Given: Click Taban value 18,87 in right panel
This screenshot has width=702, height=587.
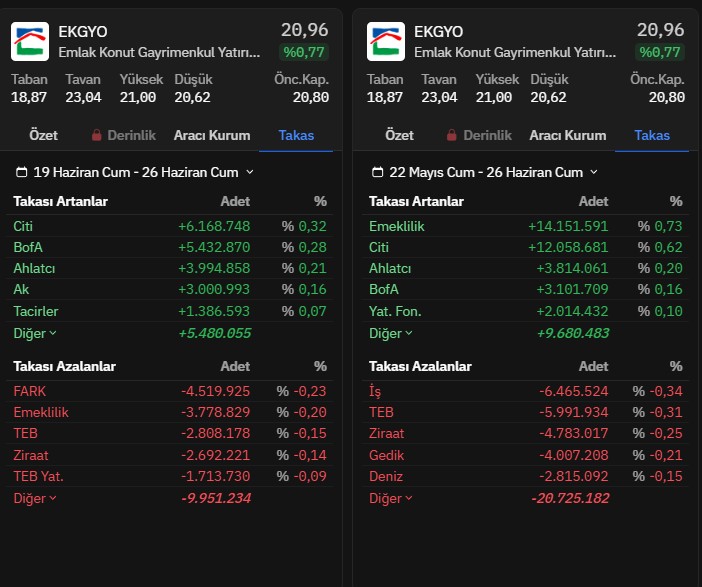Looking at the screenshot, I should (x=385, y=97).
